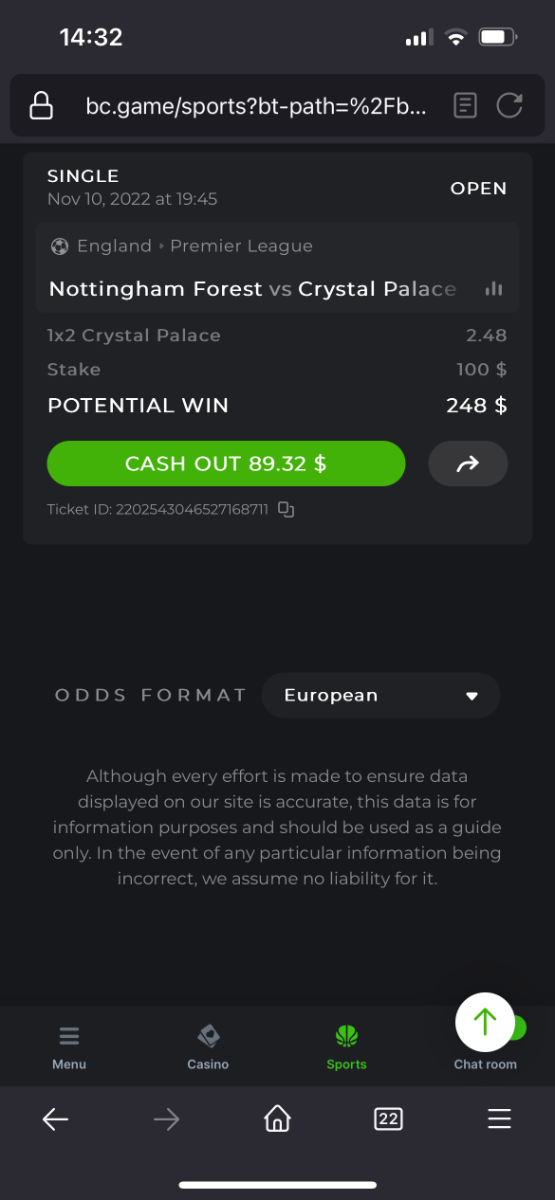Copy the ticket ID with the copy icon
The image size is (555, 1200).
(x=286, y=510)
